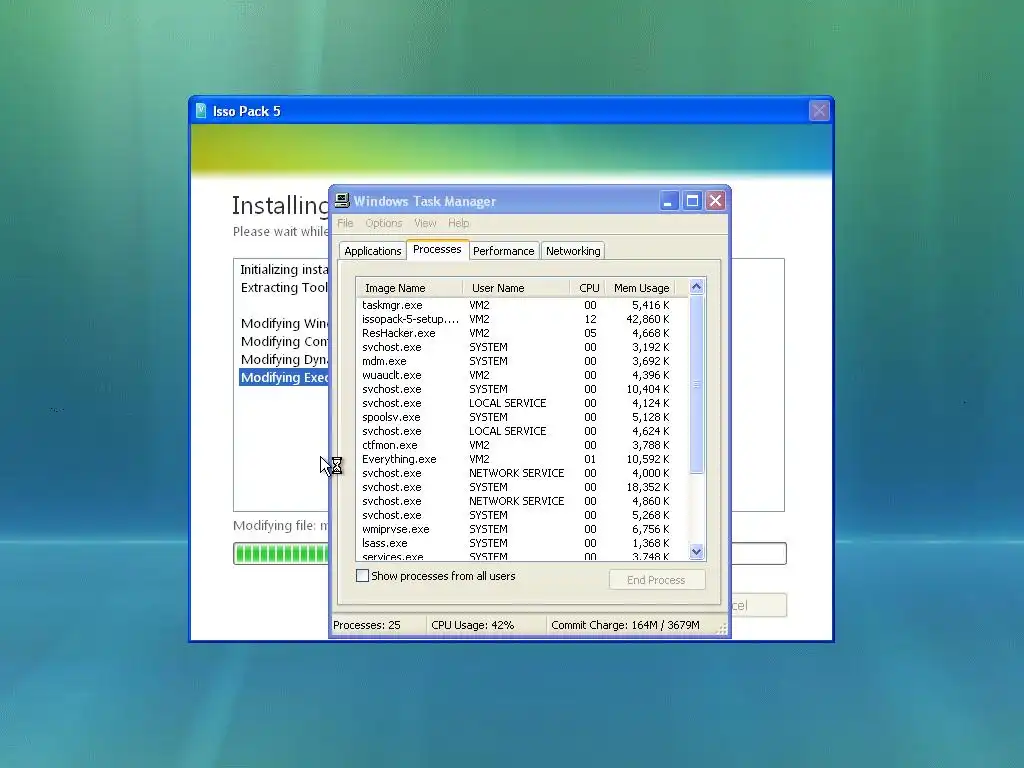This screenshot has width=1024, height=768.
Task: Click the Task Manager resize grip
Action: pos(722,629)
